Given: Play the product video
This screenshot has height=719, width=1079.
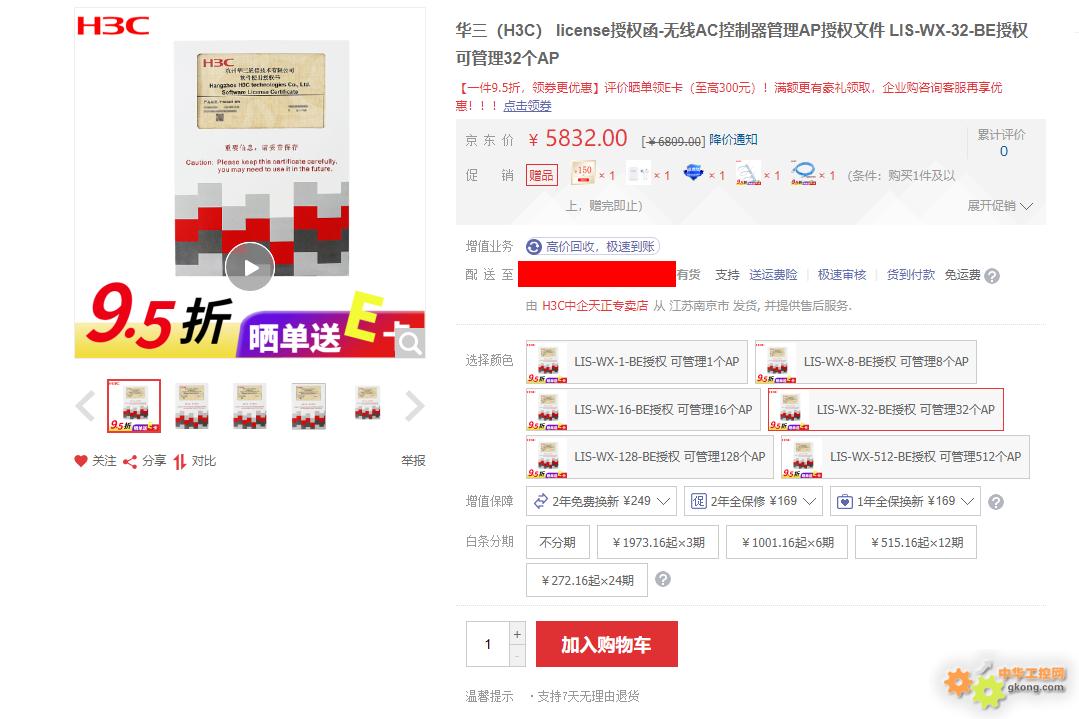Looking at the screenshot, I should (250, 267).
